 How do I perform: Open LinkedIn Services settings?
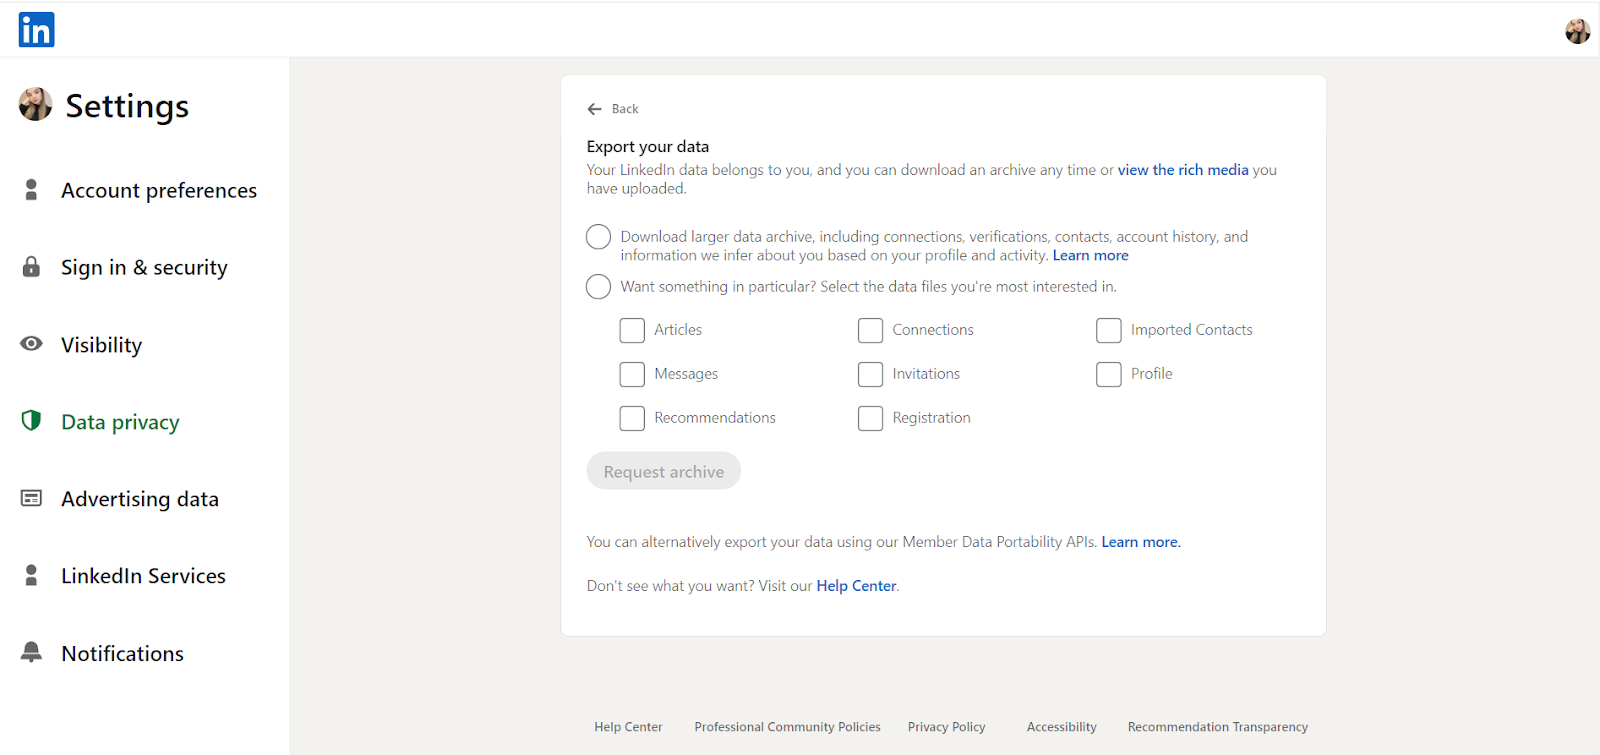click(143, 576)
